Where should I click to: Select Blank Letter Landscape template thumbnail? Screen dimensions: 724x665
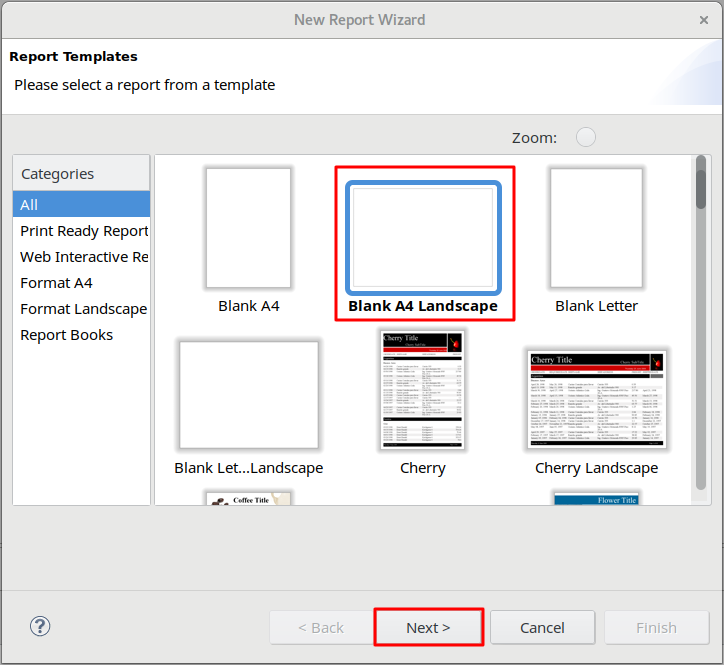click(248, 395)
